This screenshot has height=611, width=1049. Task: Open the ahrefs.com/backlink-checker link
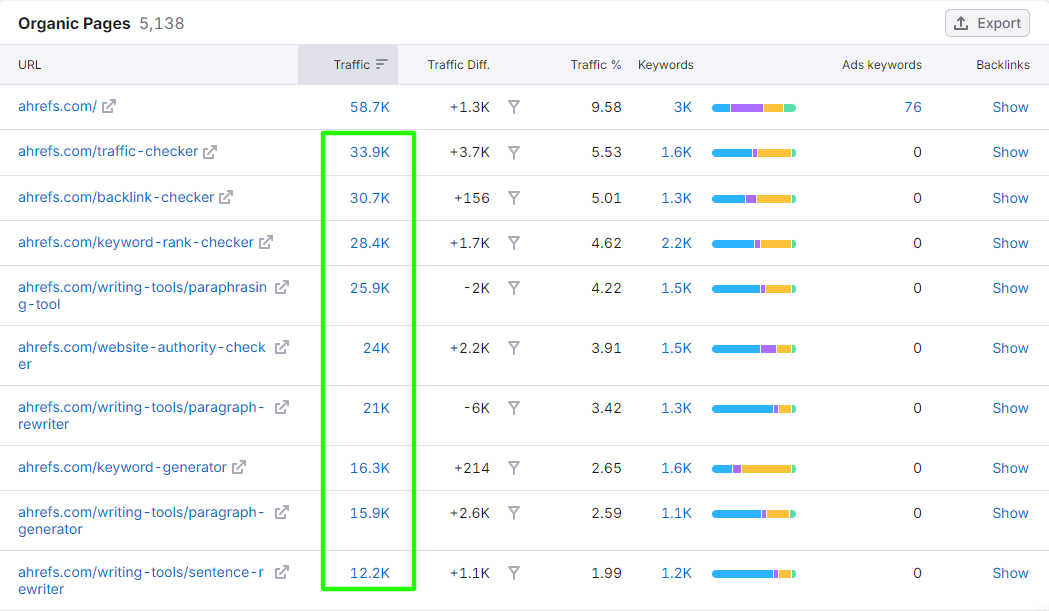[116, 197]
